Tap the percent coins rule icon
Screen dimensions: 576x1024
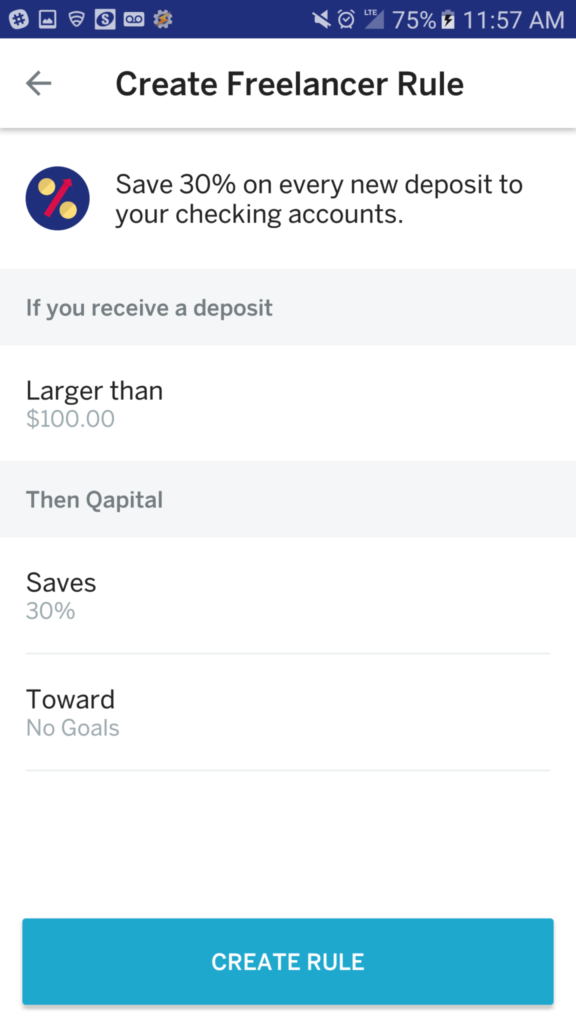click(57, 199)
